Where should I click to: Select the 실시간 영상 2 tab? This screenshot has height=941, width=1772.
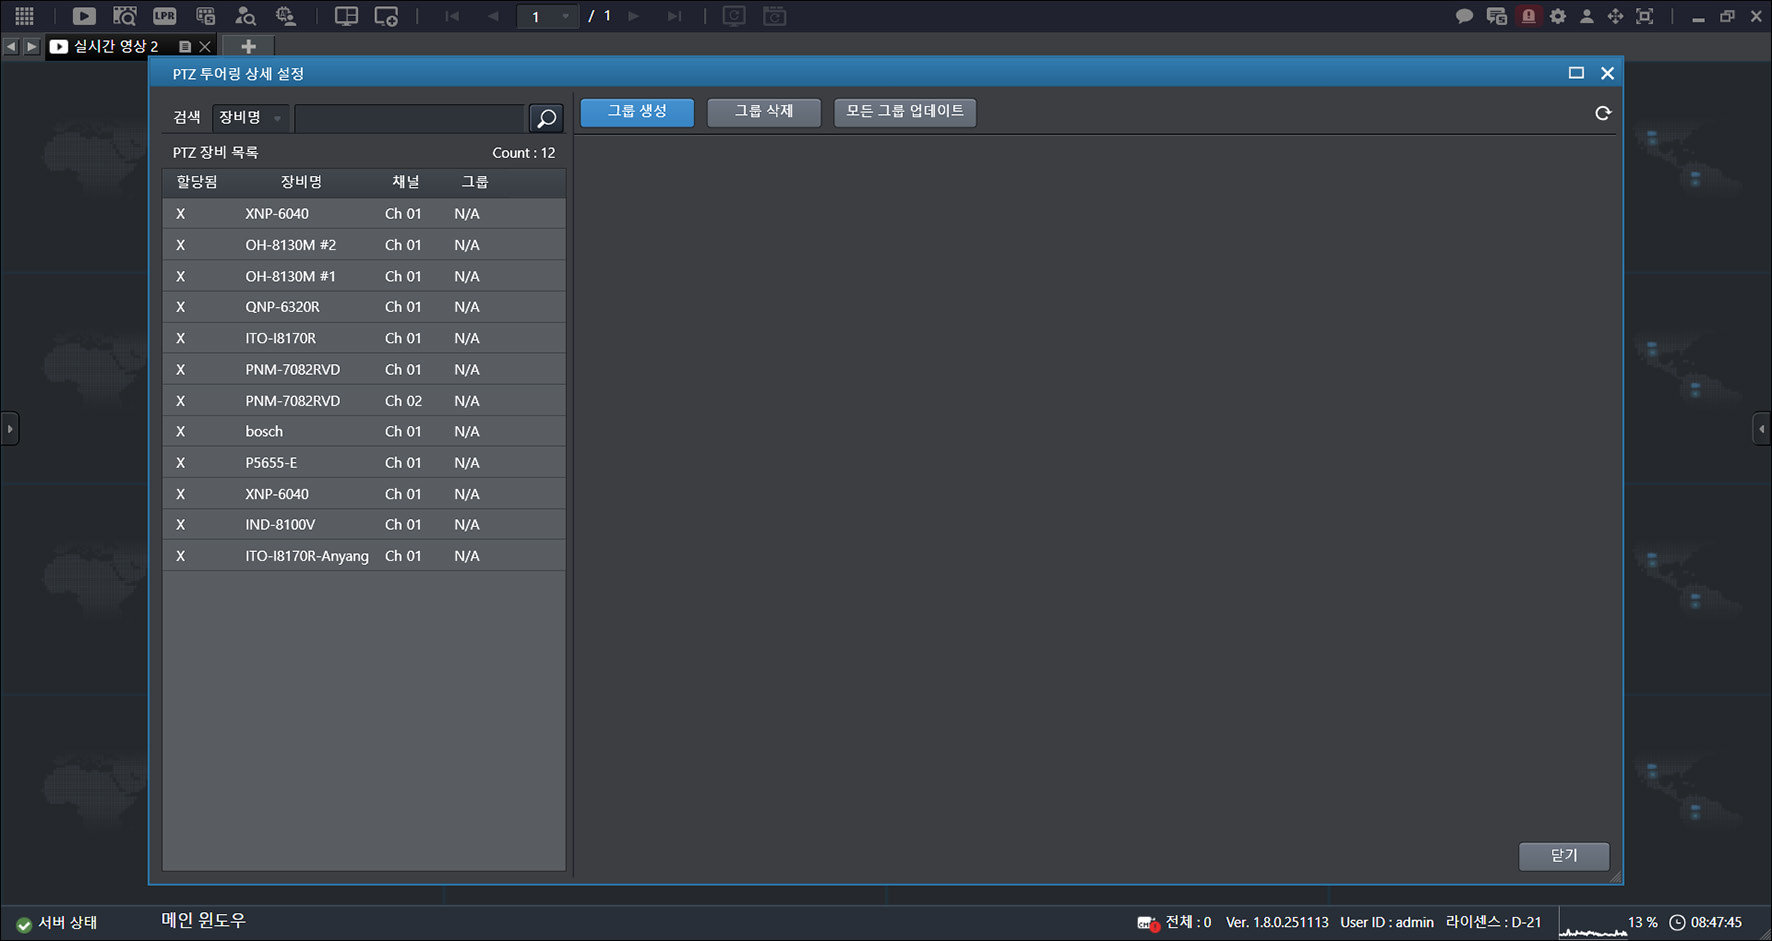[x=115, y=46]
